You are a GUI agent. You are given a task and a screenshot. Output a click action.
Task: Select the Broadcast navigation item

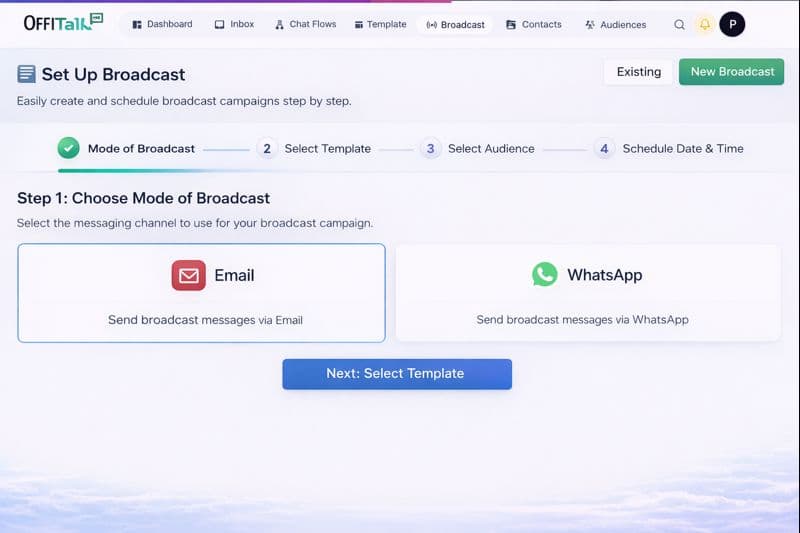[x=455, y=24]
